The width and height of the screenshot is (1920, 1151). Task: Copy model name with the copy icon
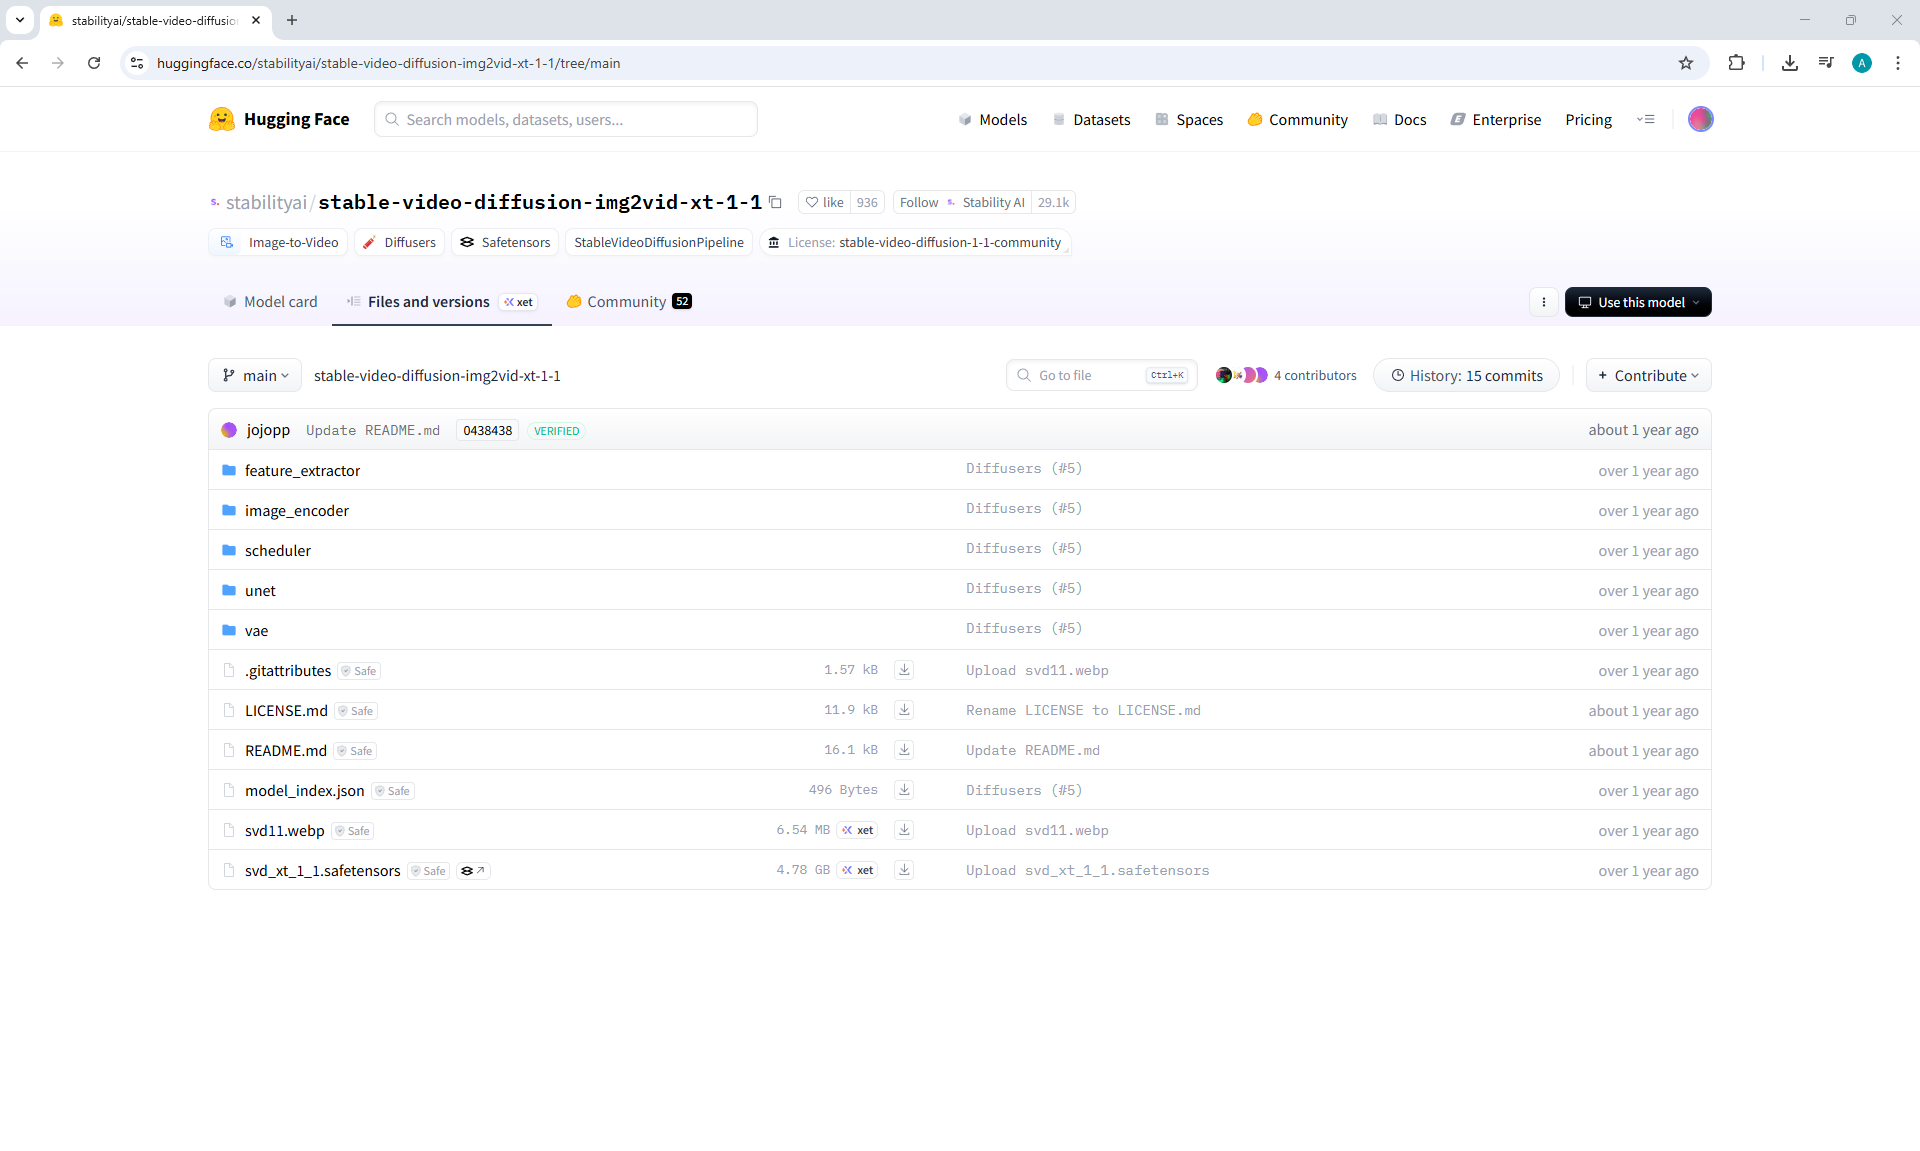[775, 202]
